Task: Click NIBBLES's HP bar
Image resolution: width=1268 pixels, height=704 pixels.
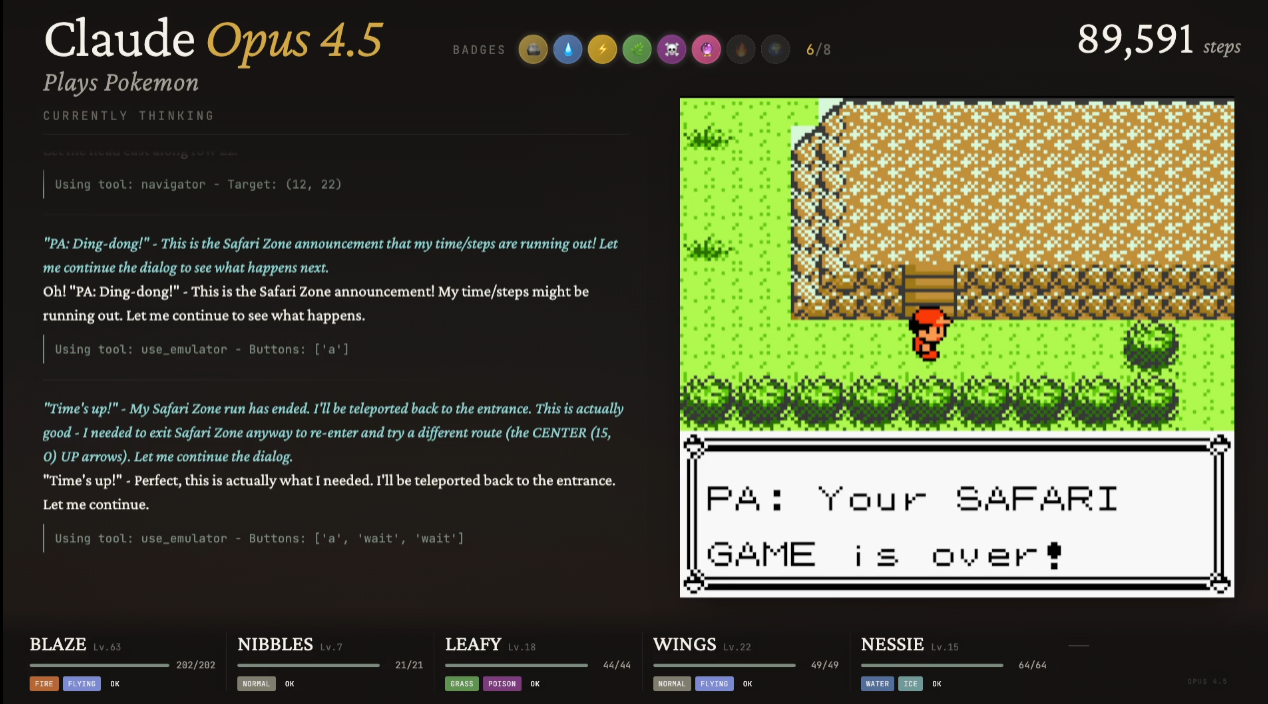Action: pos(308,665)
